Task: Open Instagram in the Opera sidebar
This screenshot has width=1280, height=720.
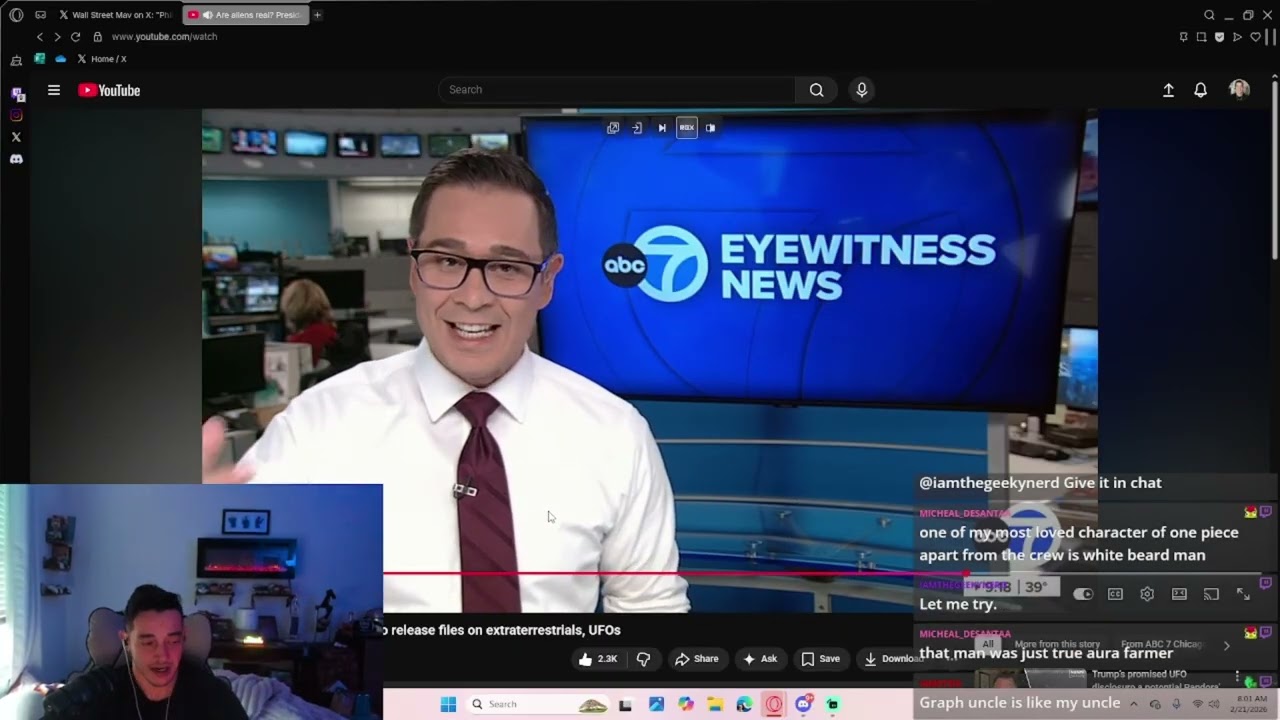Action: [x=16, y=116]
